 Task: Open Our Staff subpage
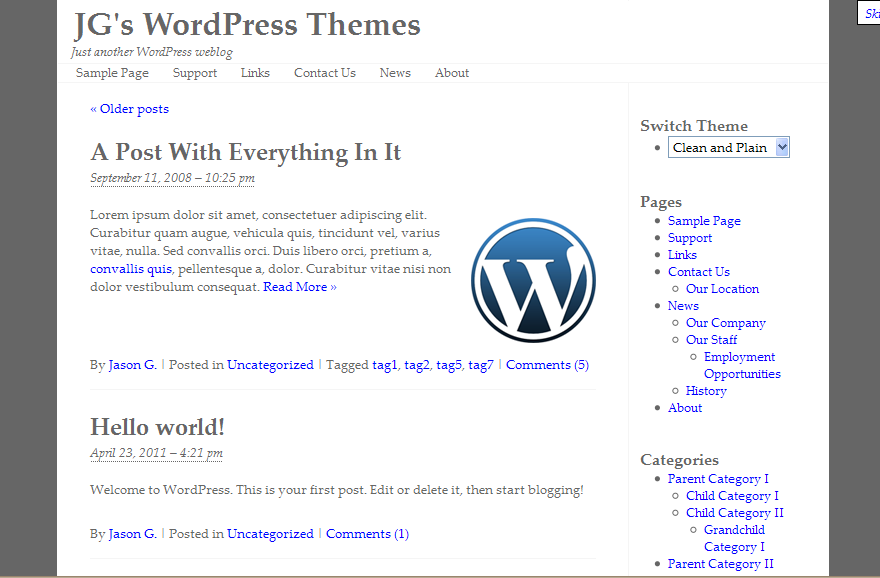[x=711, y=340]
